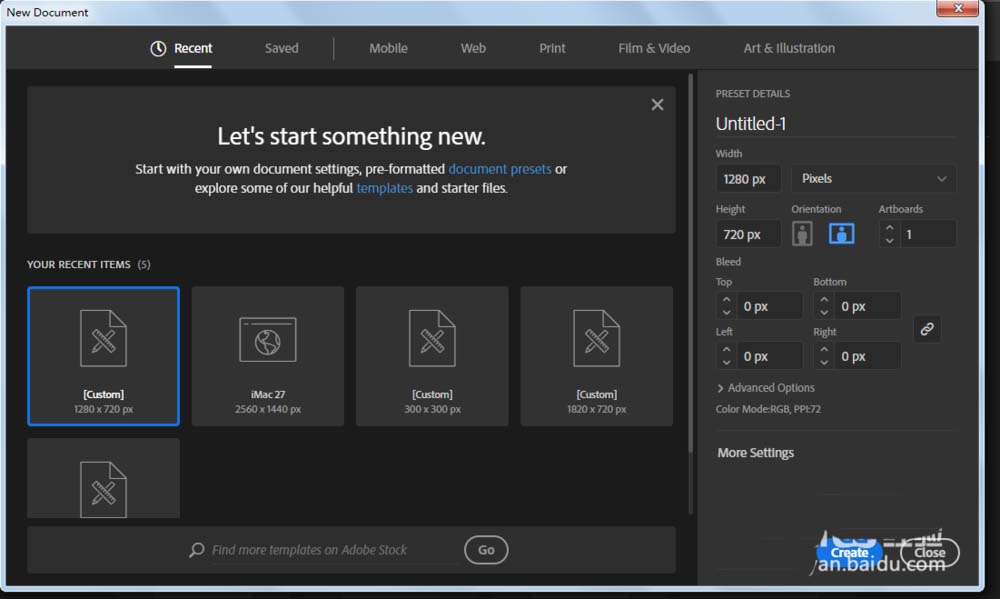Open the Pixels units dropdown

873,179
